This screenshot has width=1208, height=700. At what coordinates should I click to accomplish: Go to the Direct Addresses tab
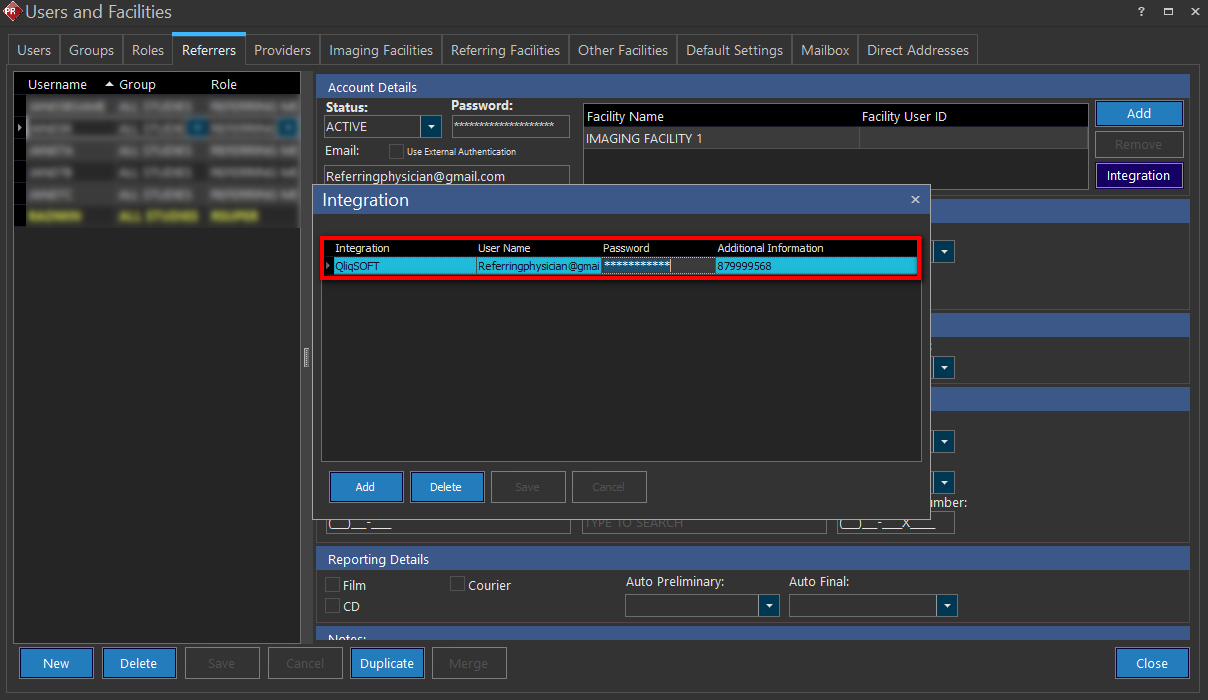[917, 50]
